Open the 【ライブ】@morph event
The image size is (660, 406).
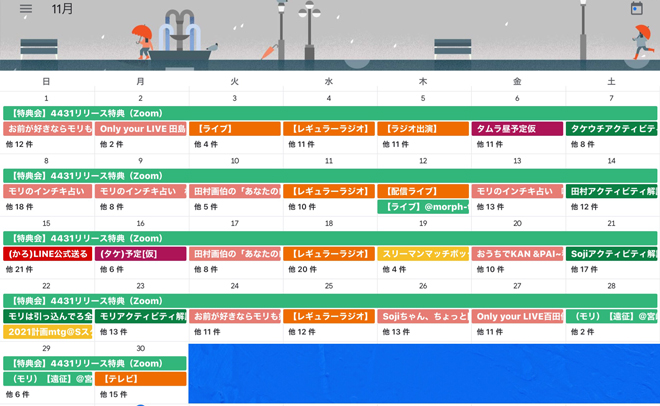[423, 207]
